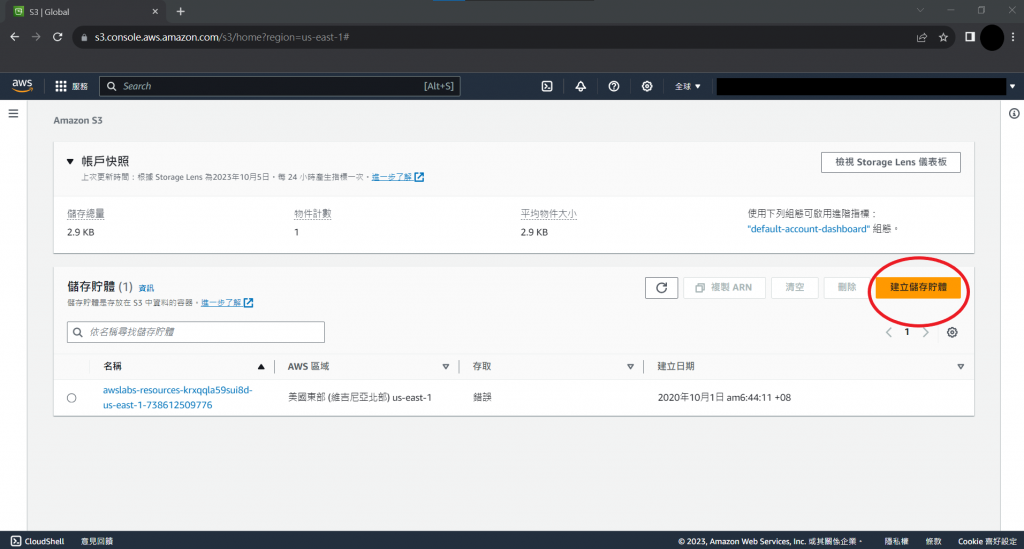This screenshot has height=549, width=1024.
Task: Collapse the account snapshot section
Action: 70,161
